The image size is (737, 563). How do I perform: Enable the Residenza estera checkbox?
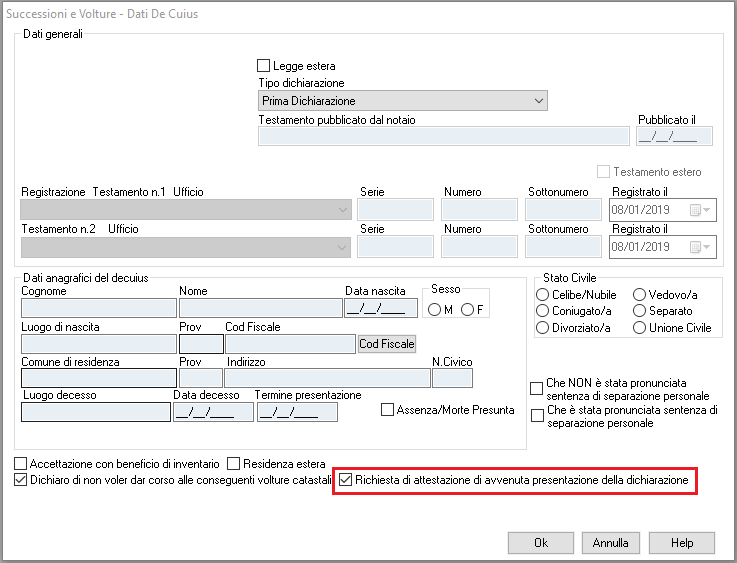(234, 464)
